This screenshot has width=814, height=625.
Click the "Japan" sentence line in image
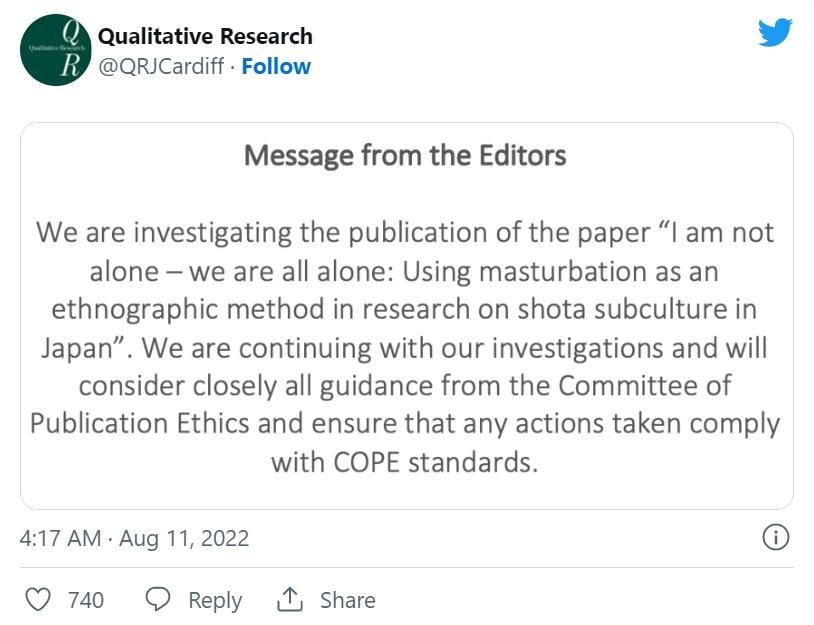pyautogui.click(x=405, y=348)
